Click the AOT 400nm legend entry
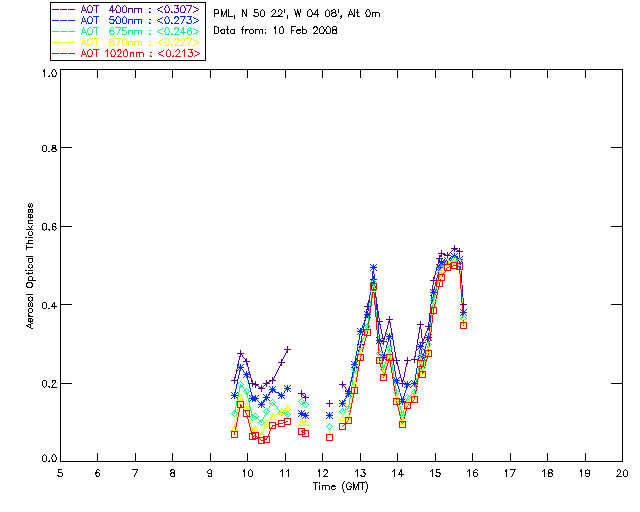This screenshot has width=640, height=512. [126, 9]
